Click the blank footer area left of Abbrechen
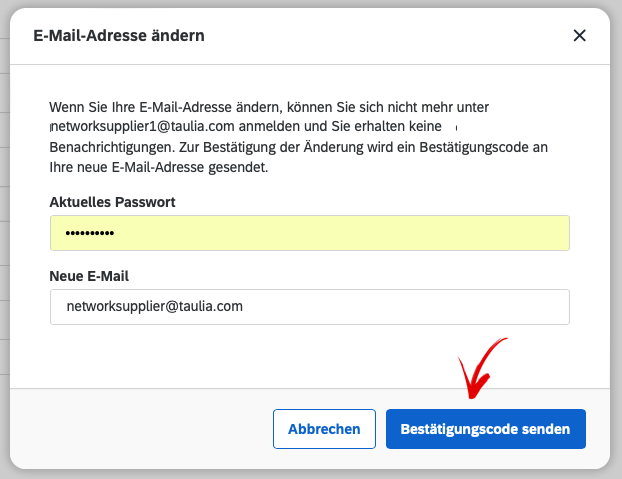This screenshot has width=622, height=479. coord(139,429)
